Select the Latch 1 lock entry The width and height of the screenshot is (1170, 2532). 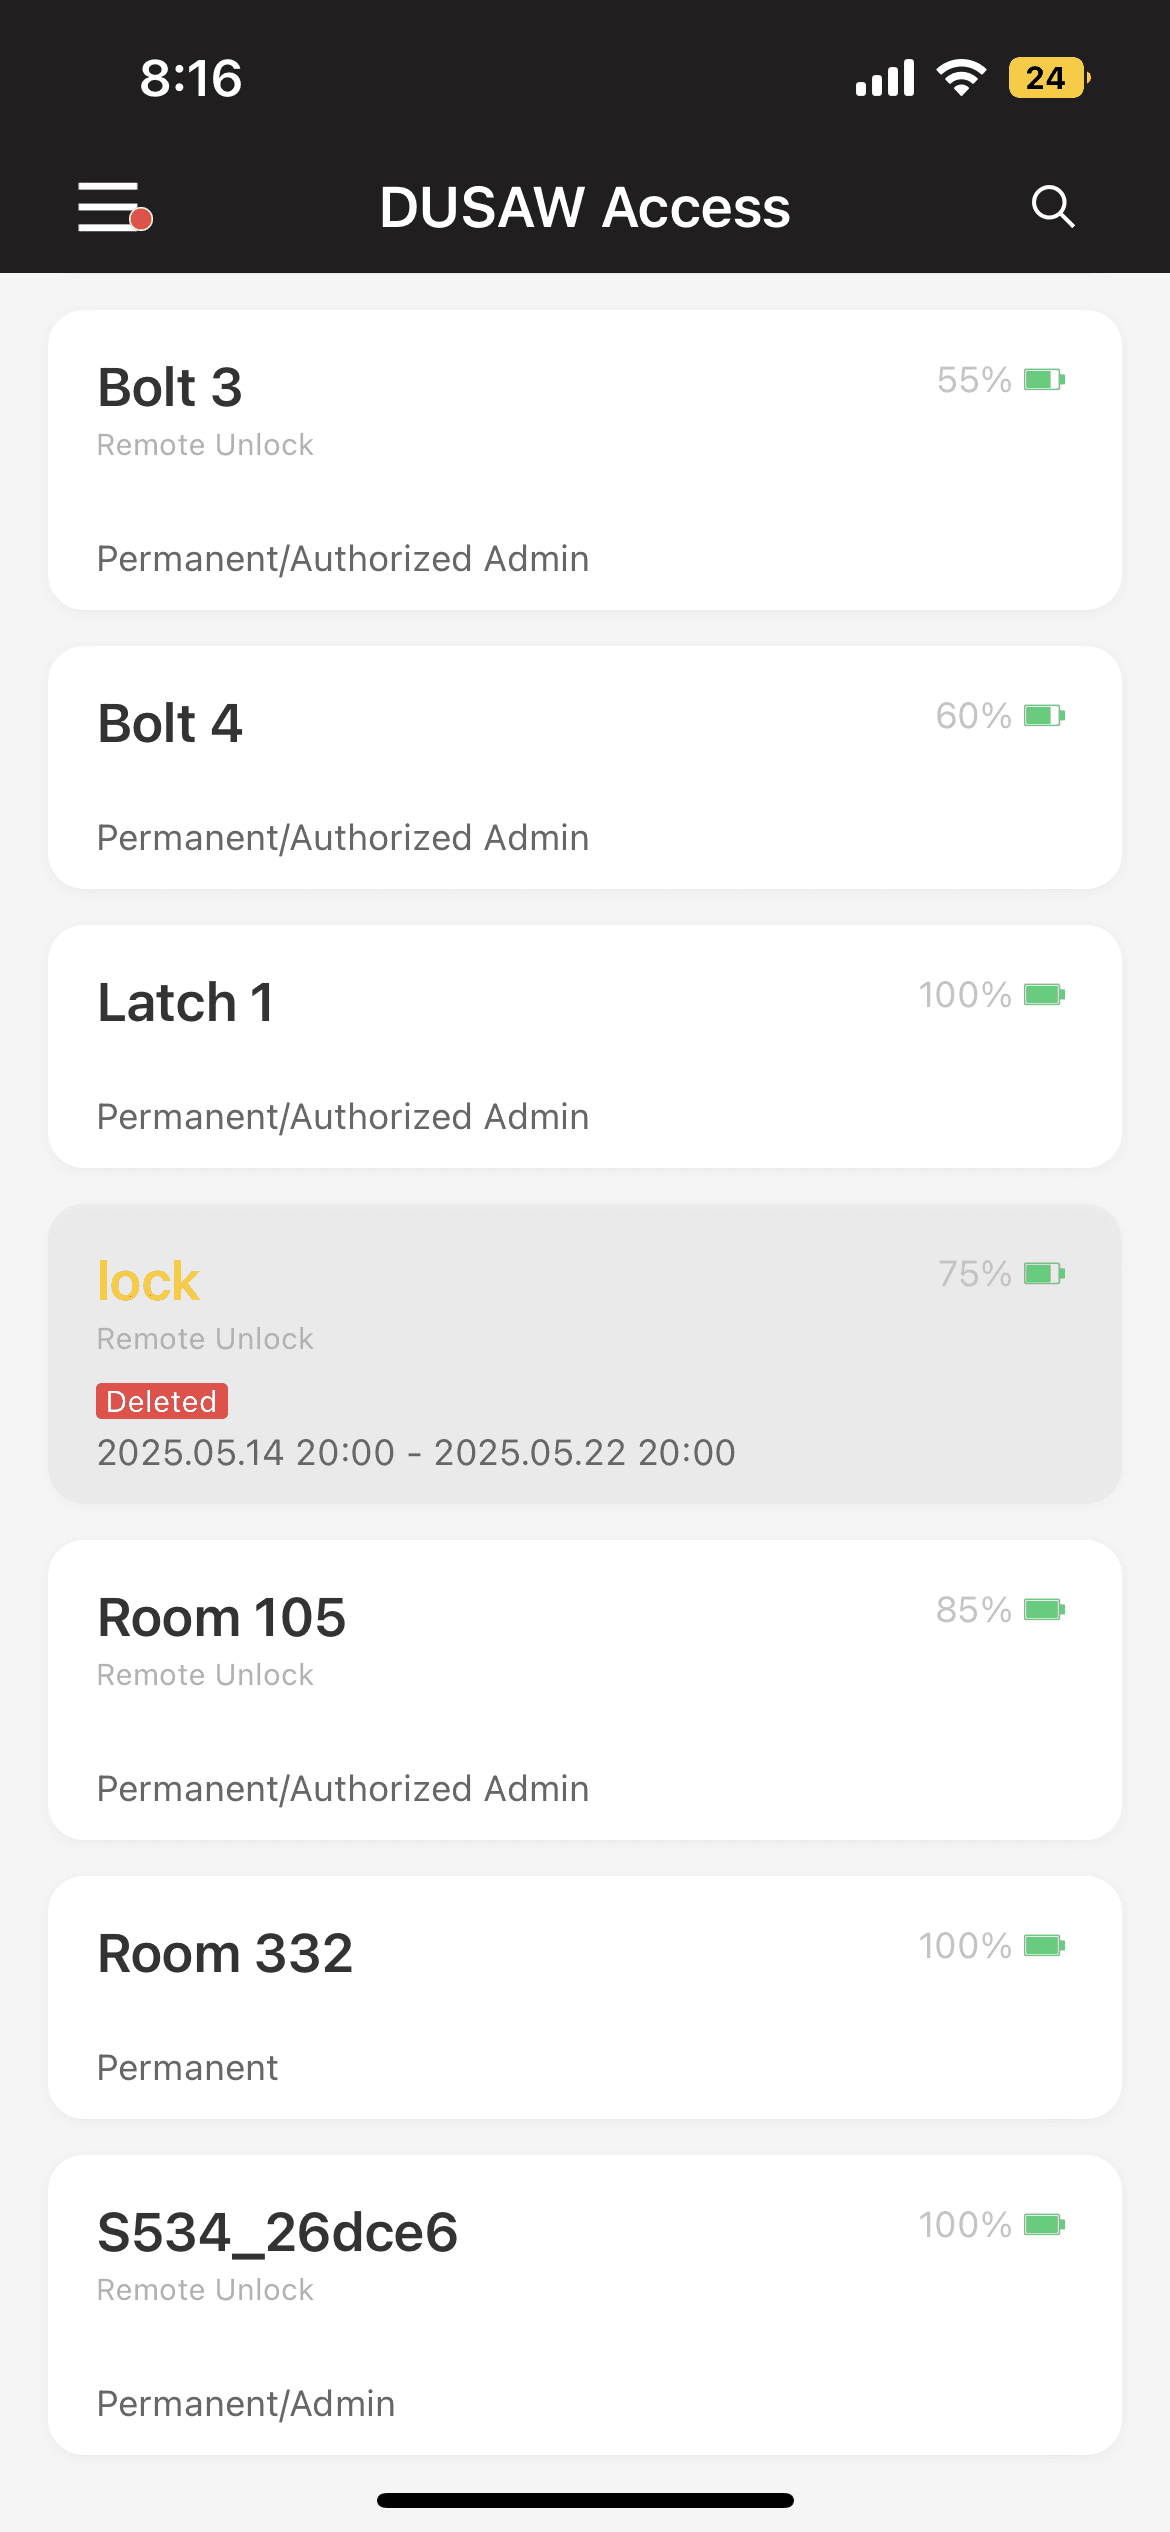585,1046
